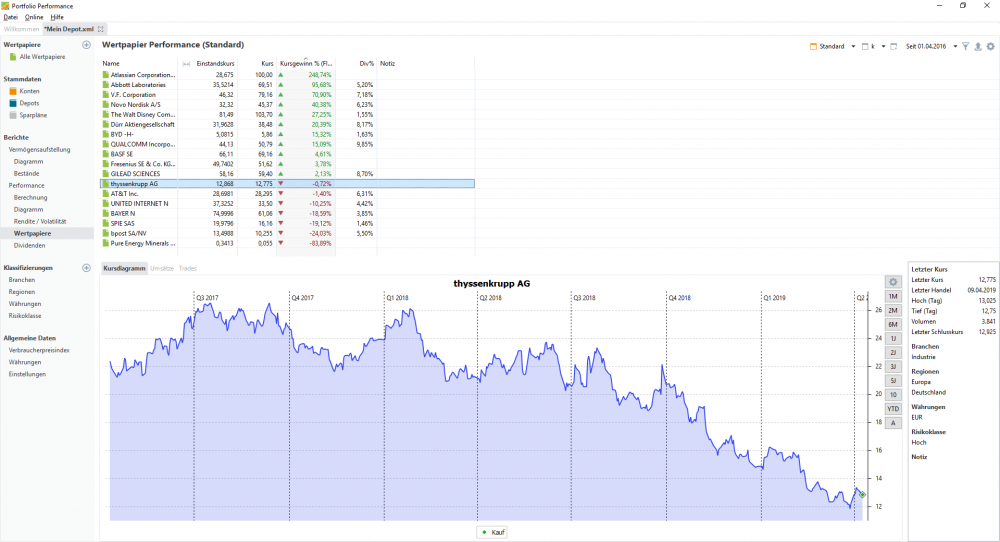Close the Mein Depot.xml tab
The width and height of the screenshot is (1000, 542).
click(101, 29)
